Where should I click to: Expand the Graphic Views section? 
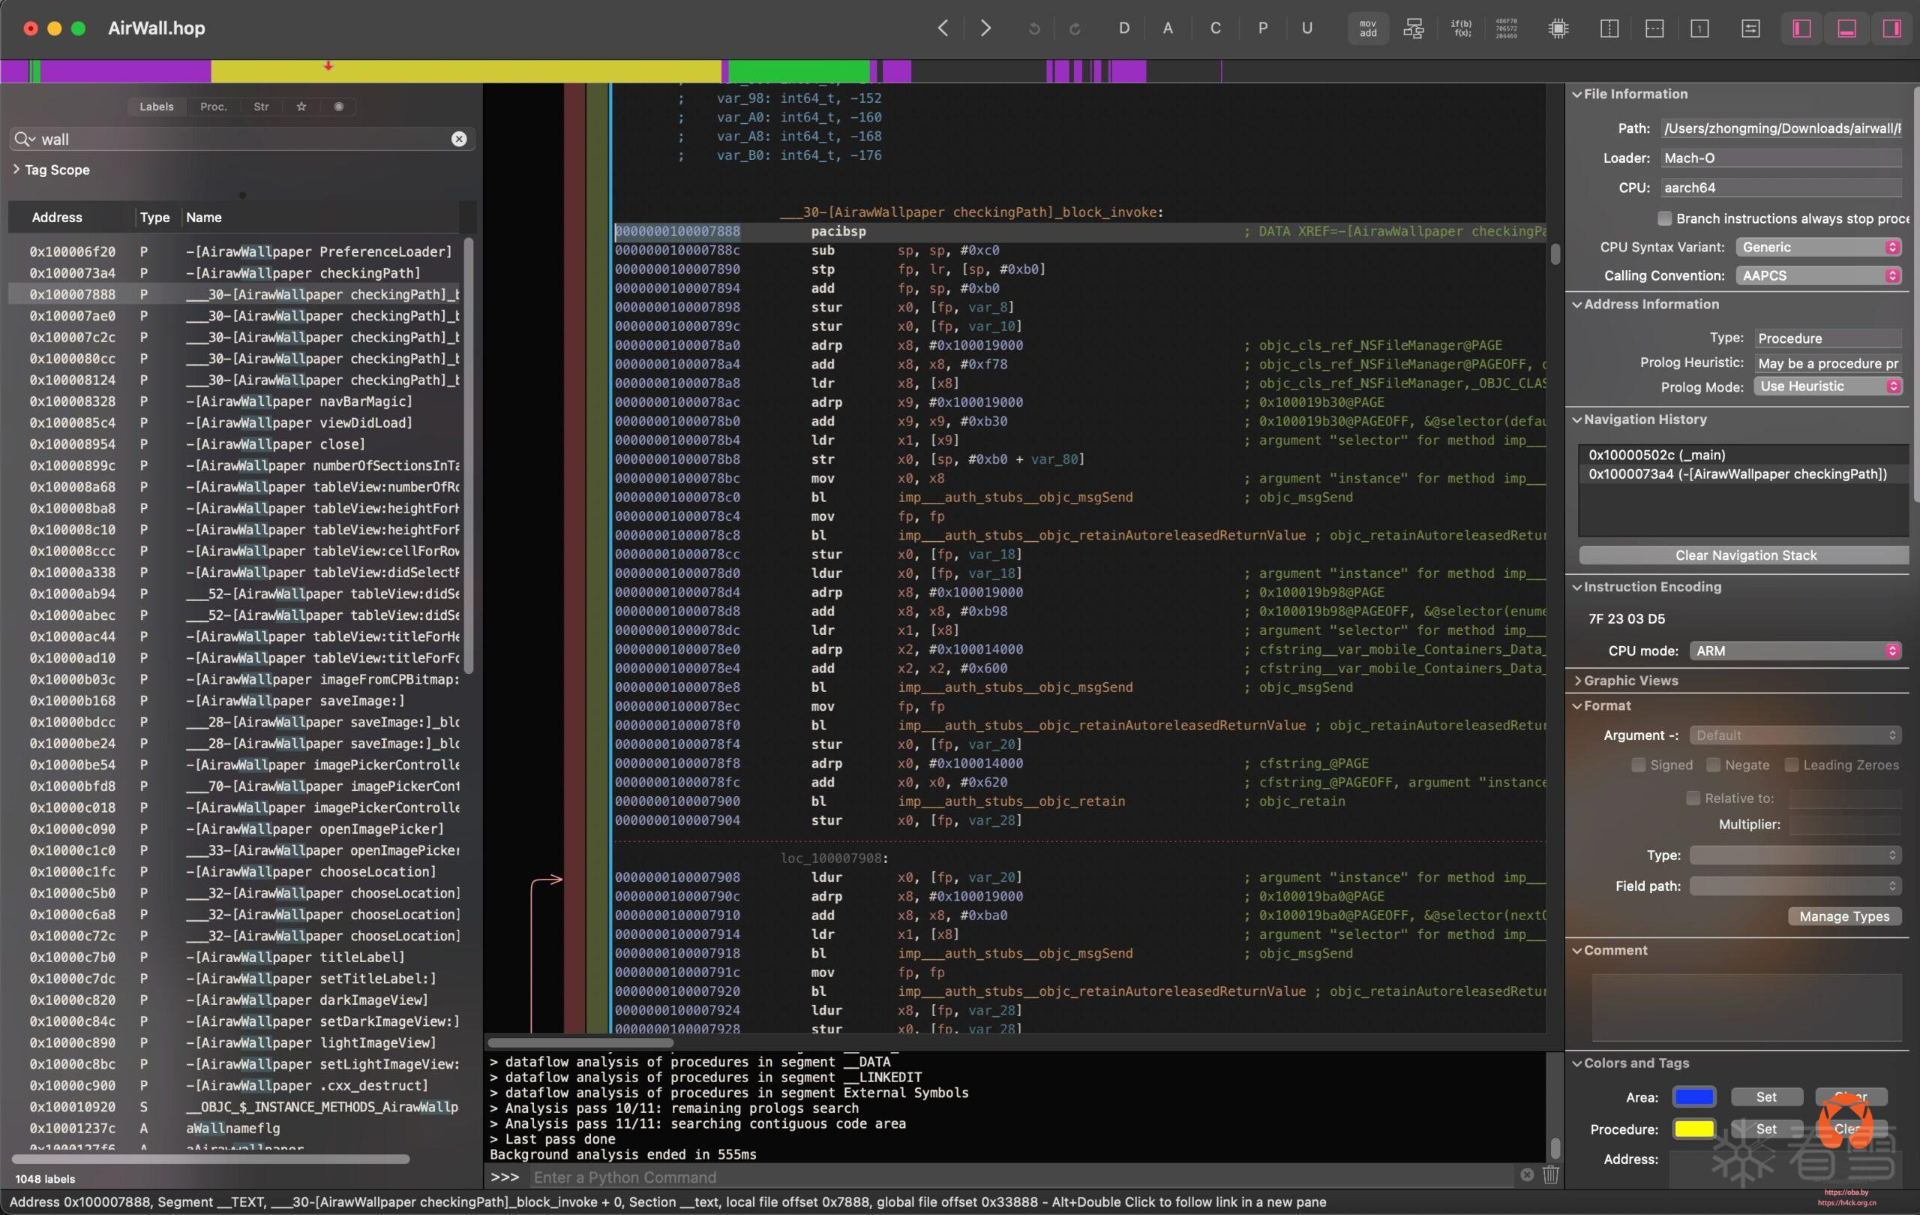1630,681
